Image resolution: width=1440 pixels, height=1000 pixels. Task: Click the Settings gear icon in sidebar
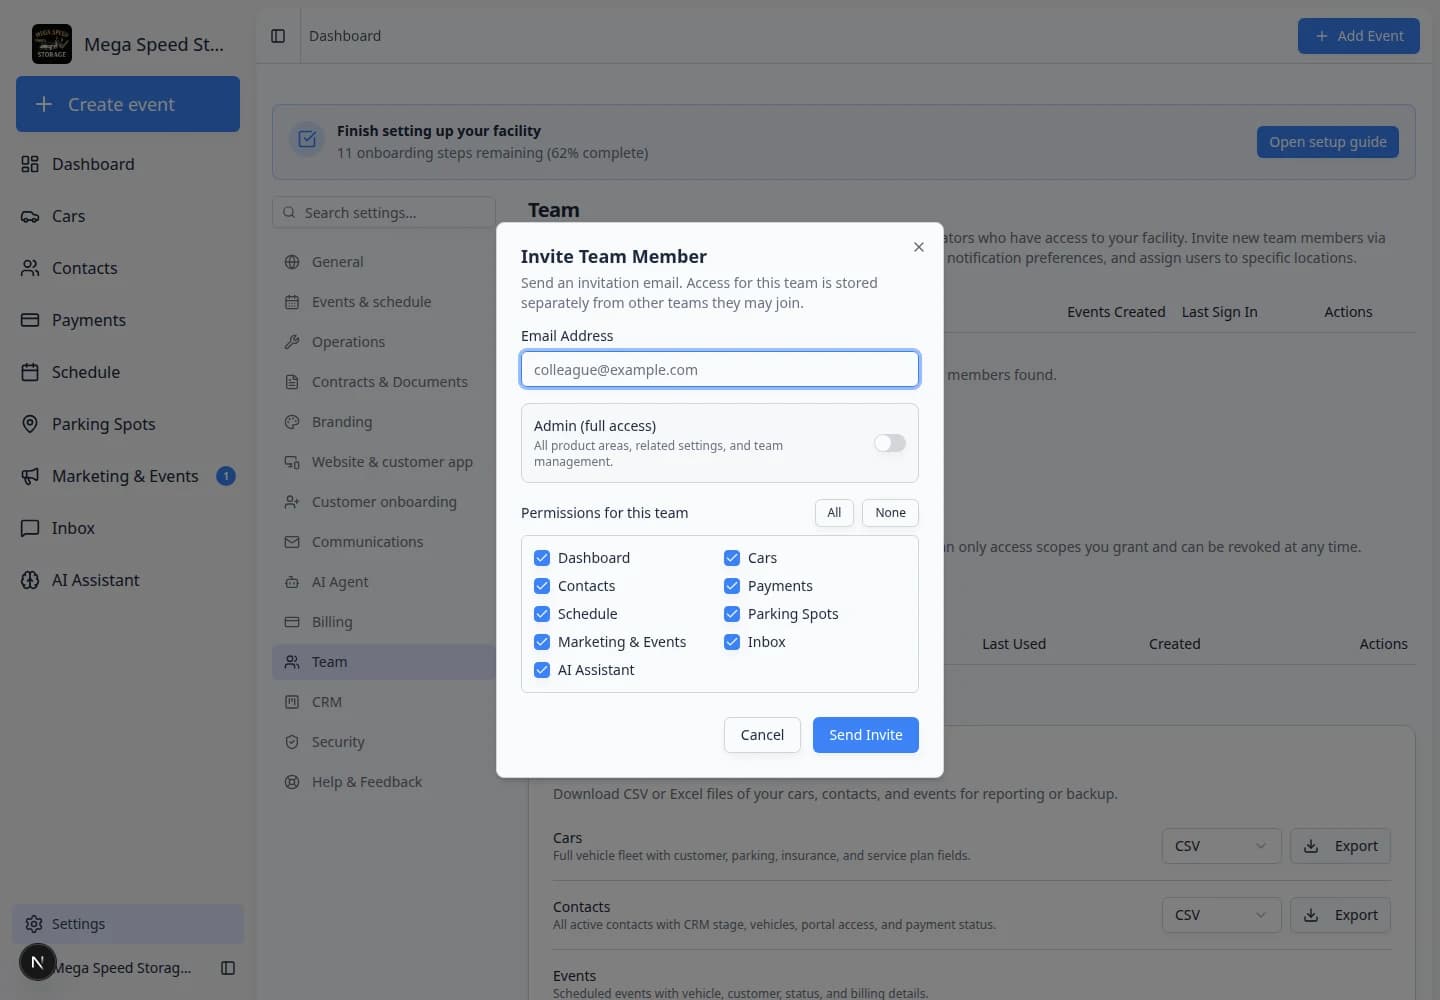pos(34,924)
